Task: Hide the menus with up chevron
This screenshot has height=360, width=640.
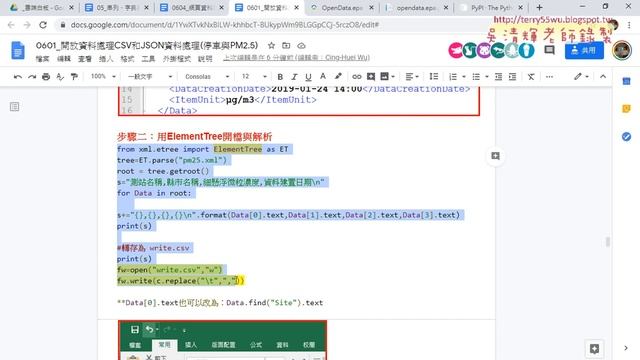Action: 603,77
